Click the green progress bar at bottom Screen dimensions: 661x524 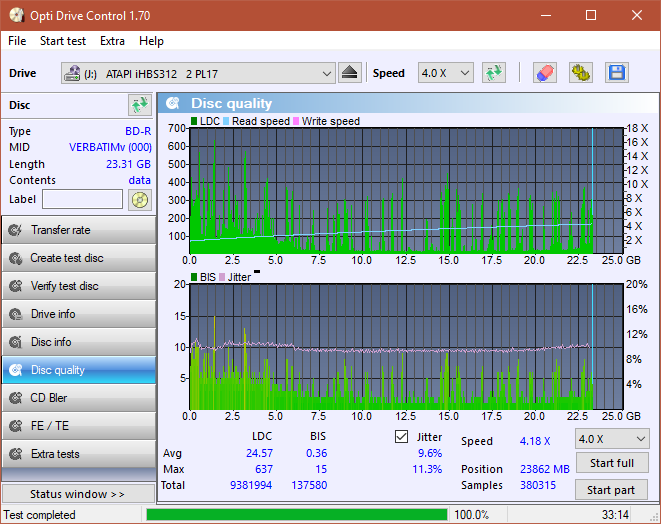coord(296,514)
